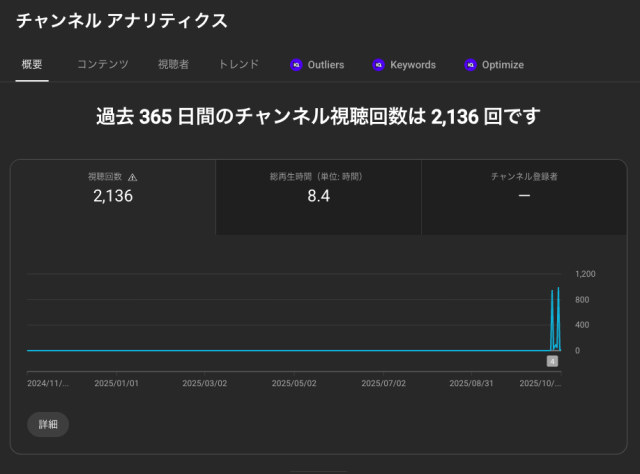Open the Outliers tab label

pyautogui.click(x=326, y=65)
